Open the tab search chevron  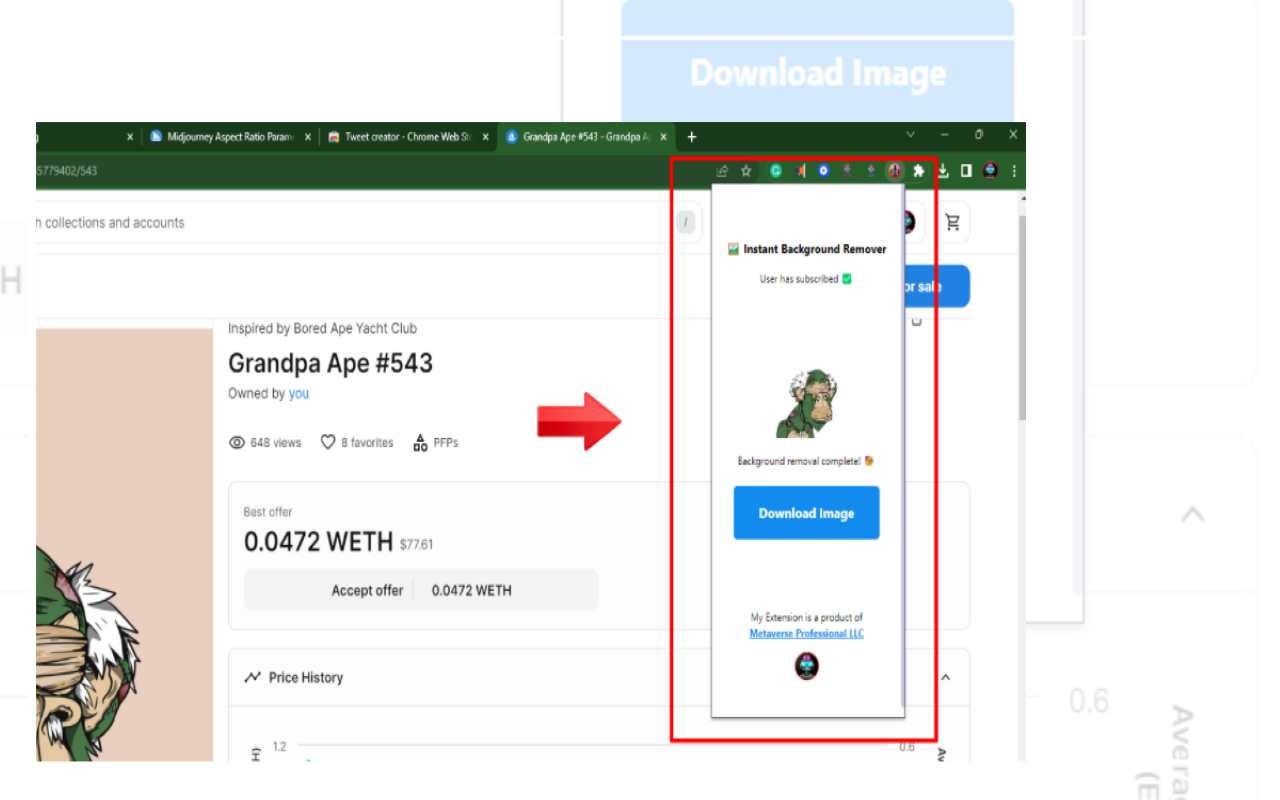point(910,134)
